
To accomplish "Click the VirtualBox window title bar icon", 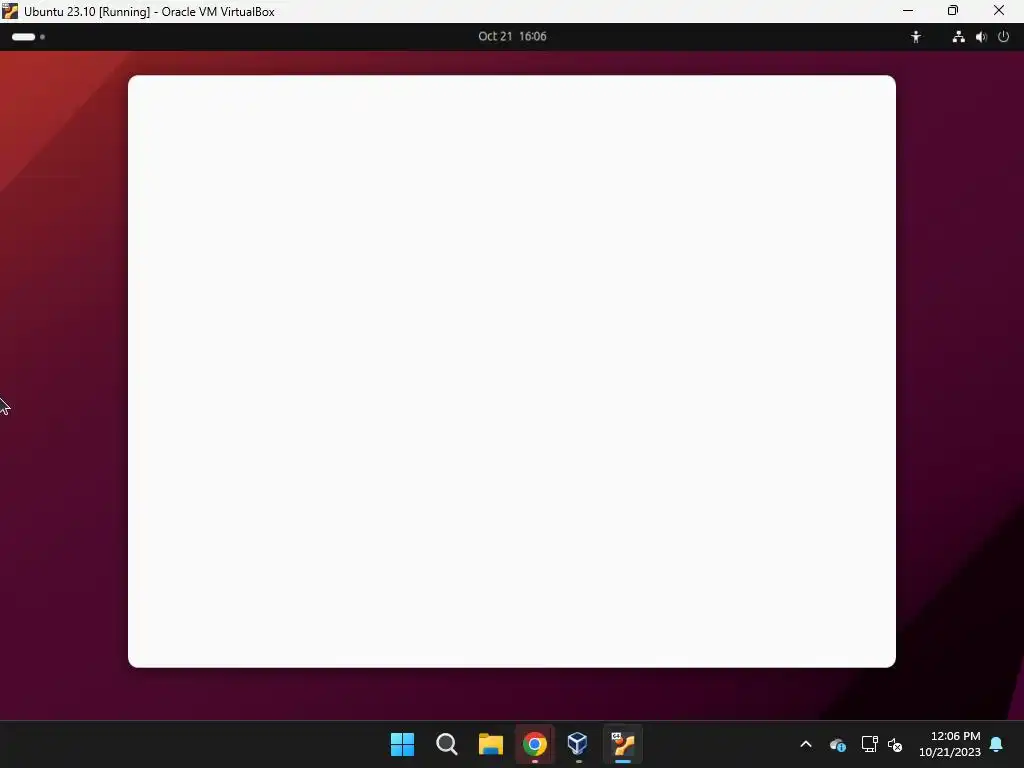I will (10, 11).
